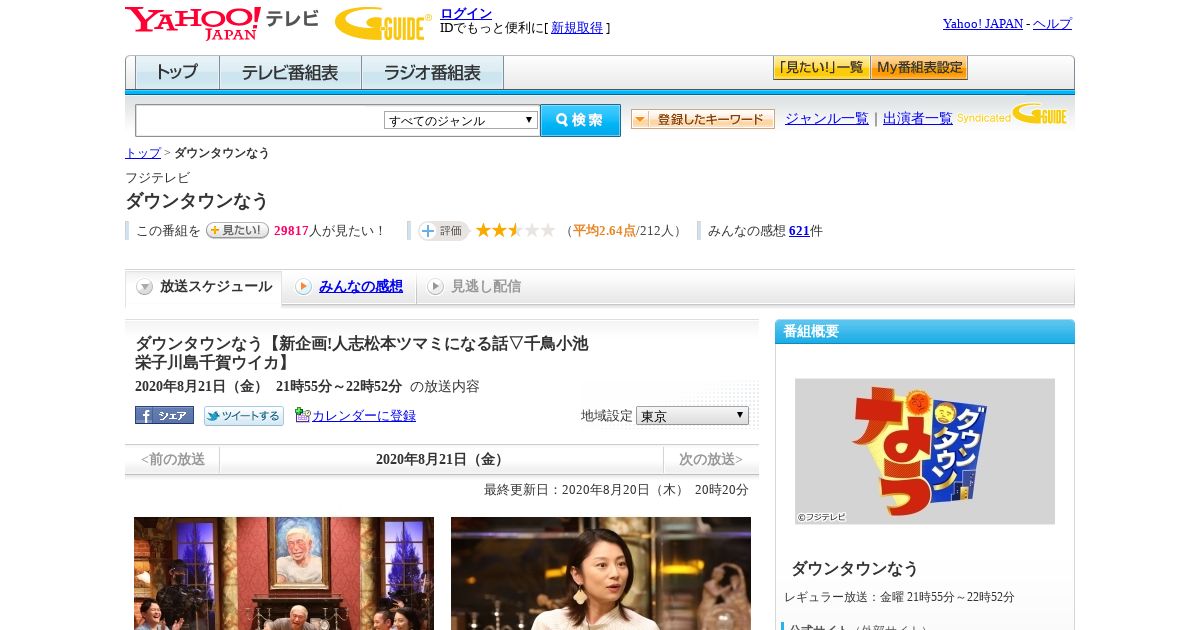This screenshot has height=630, width=1200.
Task: Click the Facebook シェア button
Action: (x=164, y=415)
